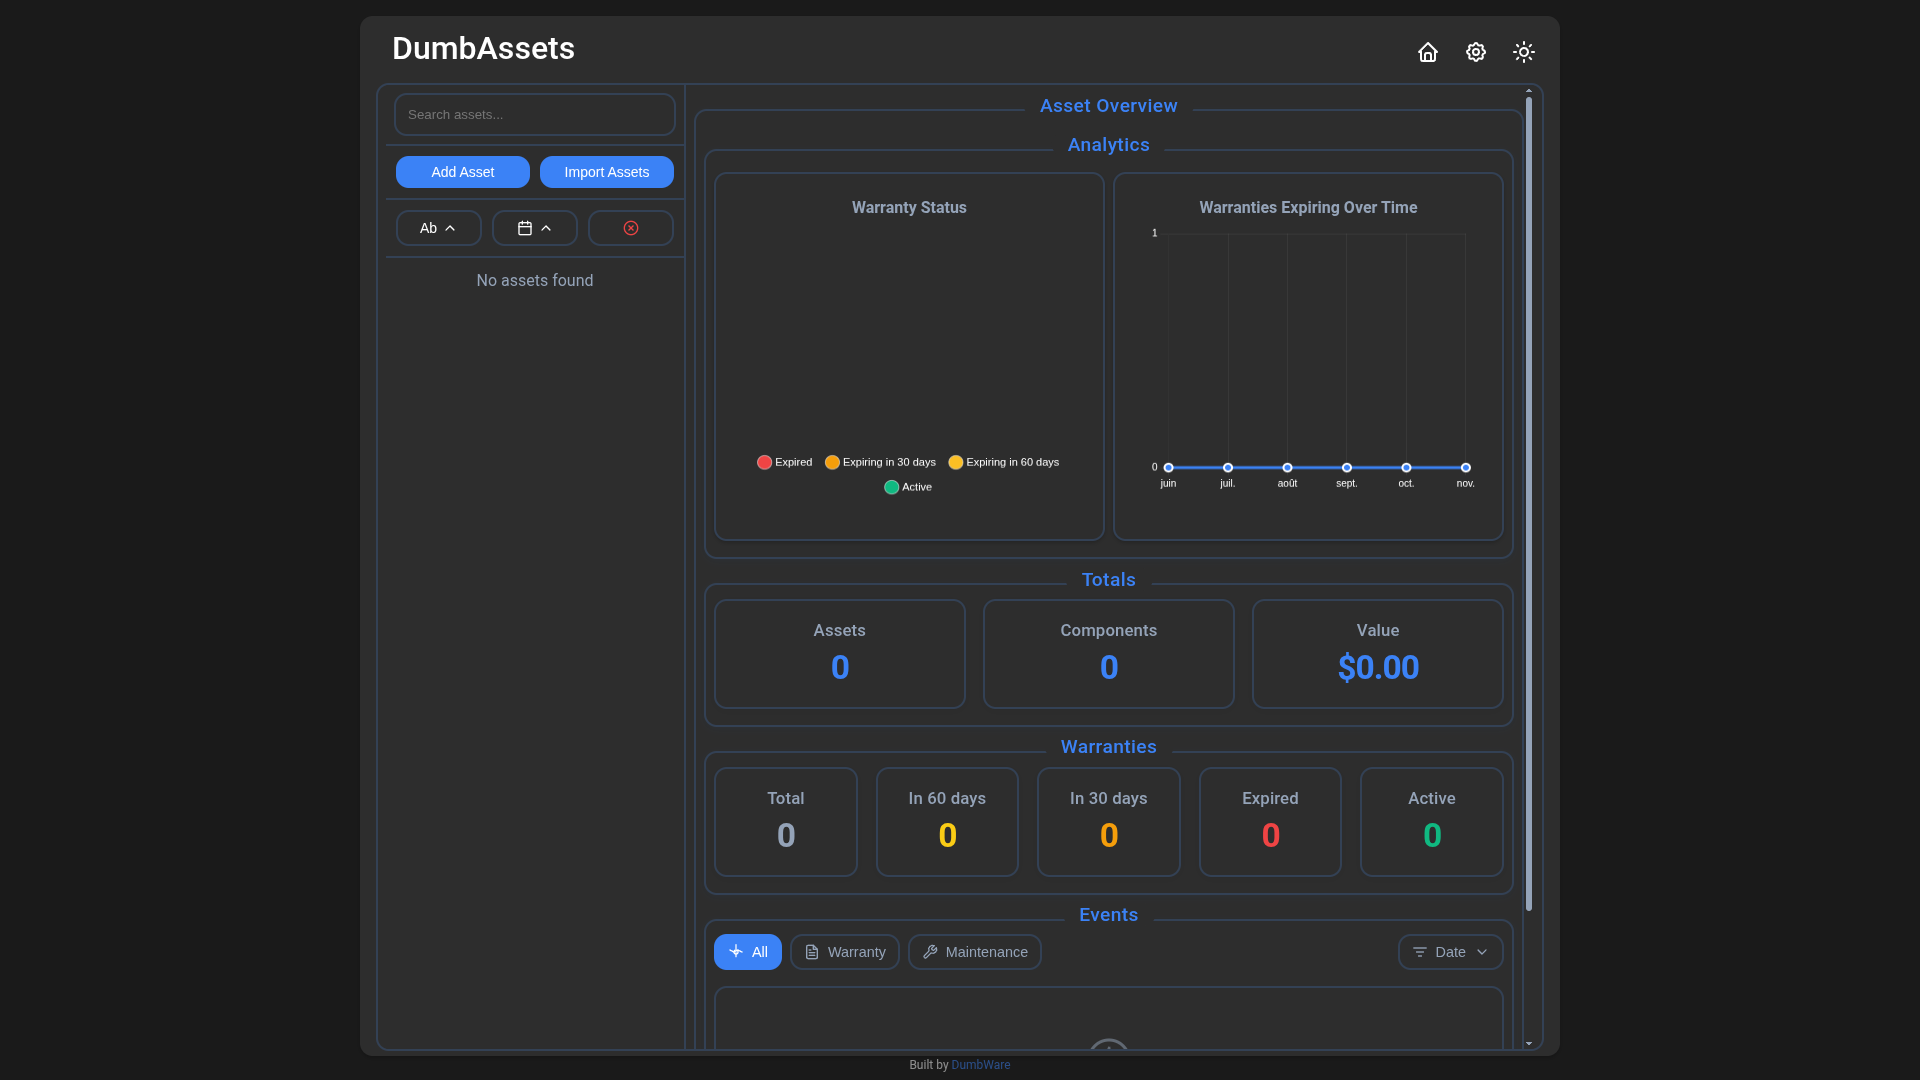This screenshot has width=1920, height=1080.
Task: Click the Asset Overview heading
Action: point(1109,106)
